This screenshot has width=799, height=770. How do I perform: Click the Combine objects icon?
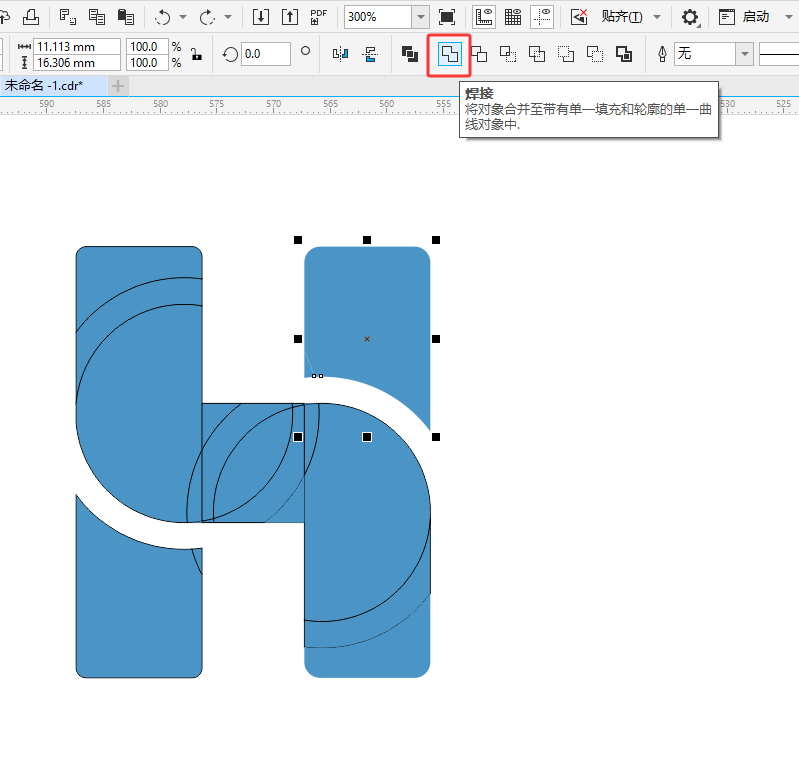point(410,54)
